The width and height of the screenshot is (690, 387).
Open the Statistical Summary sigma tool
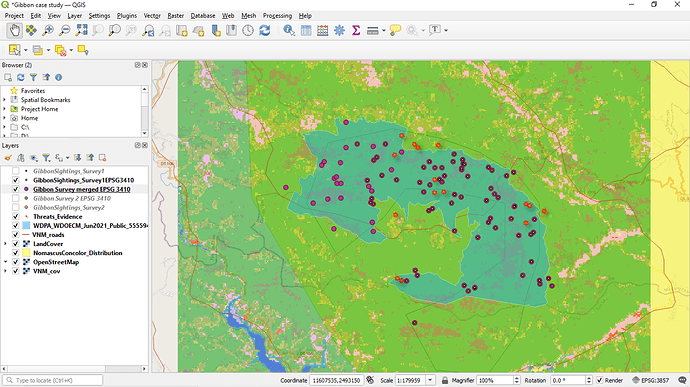[356, 30]
